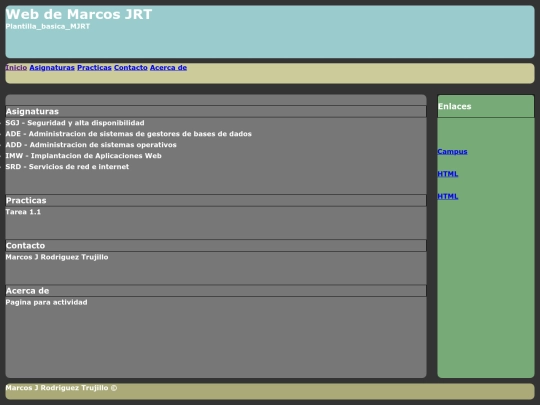
Task: Select Marcos J Rodriguez Trujillo under Contacto
Action: [57, 257]
